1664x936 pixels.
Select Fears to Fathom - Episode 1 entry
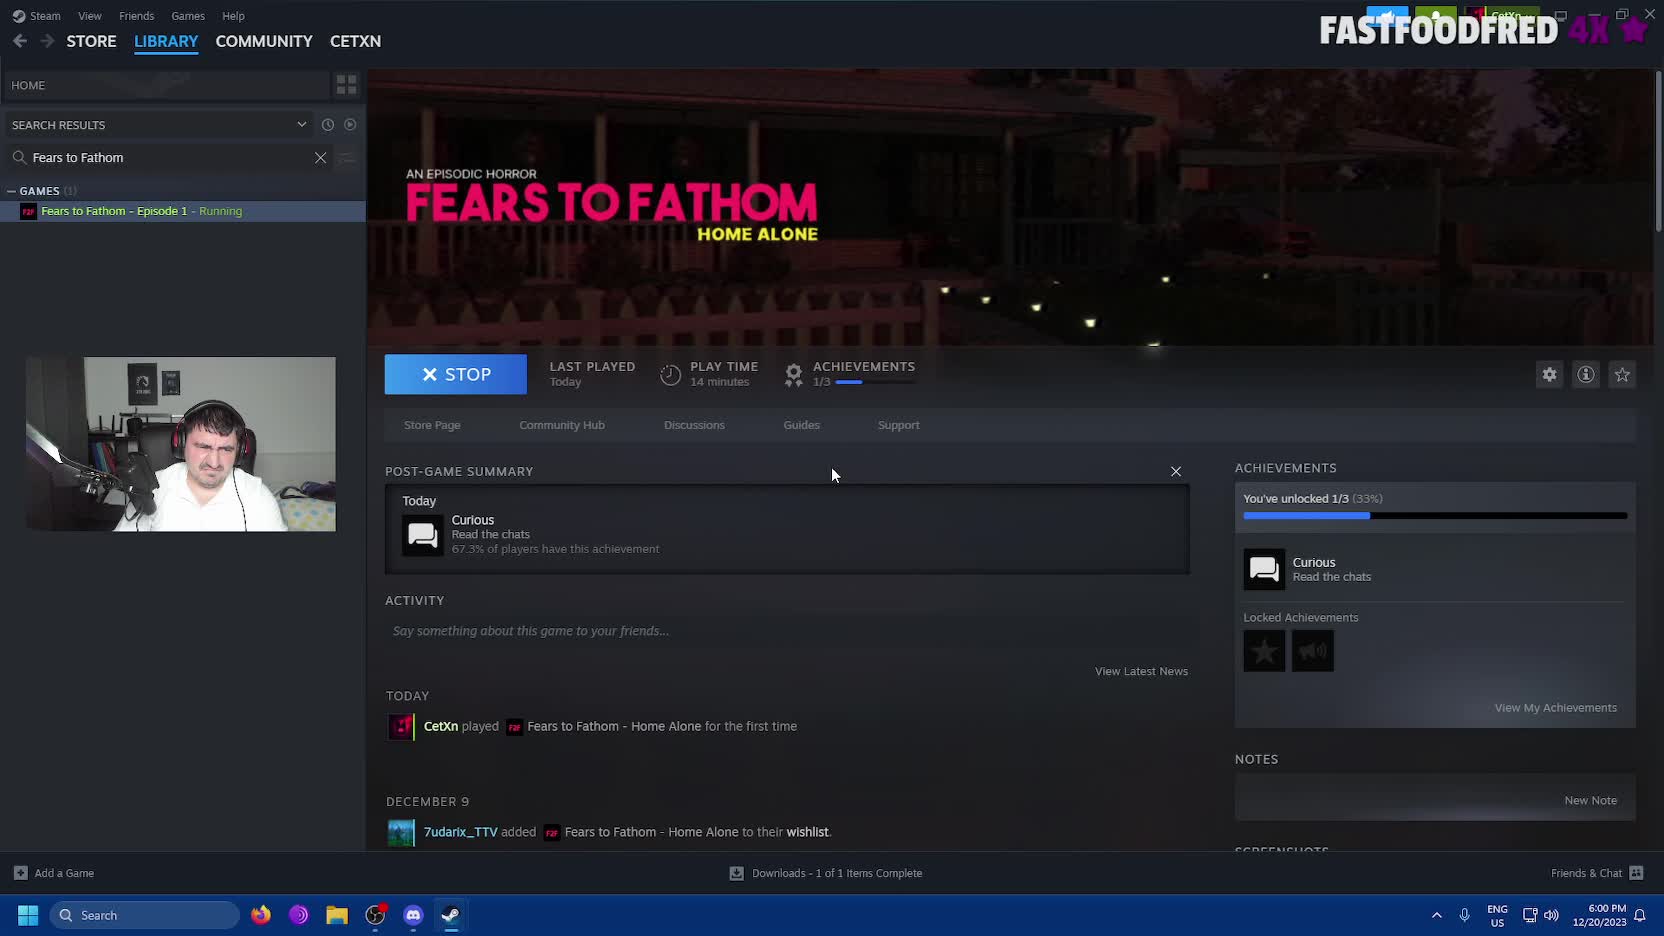[x=183, y=211]
